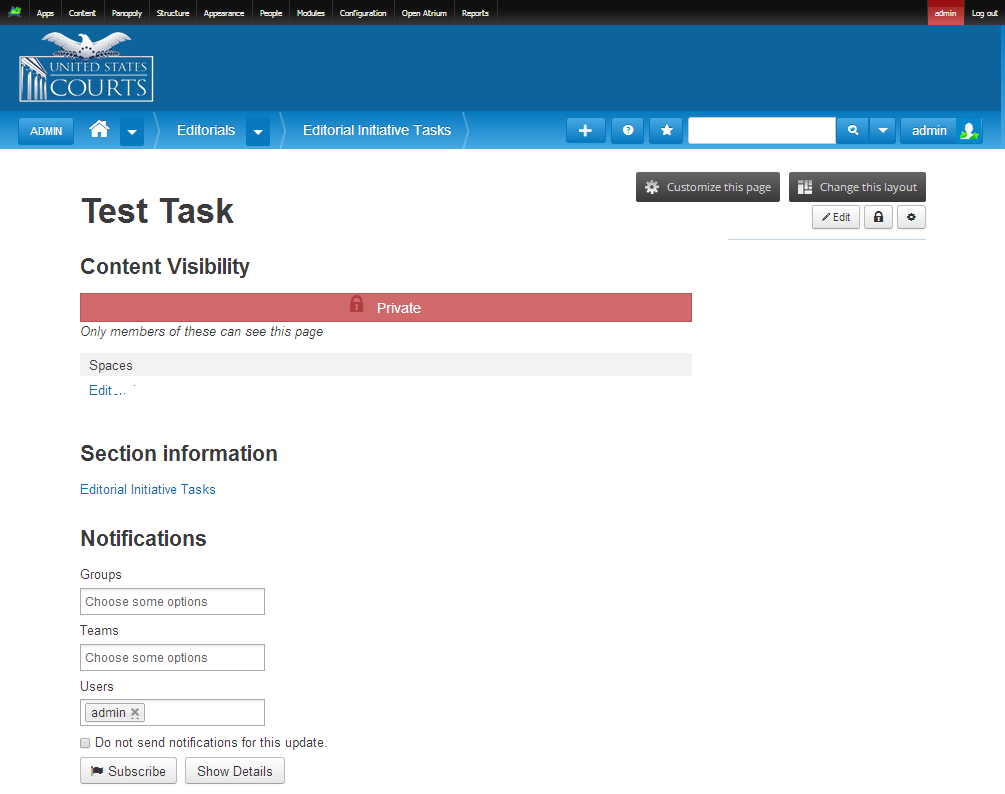Expand the search options dropdown arrow
Screen dimensions: 1005x794
pos(882,130)
